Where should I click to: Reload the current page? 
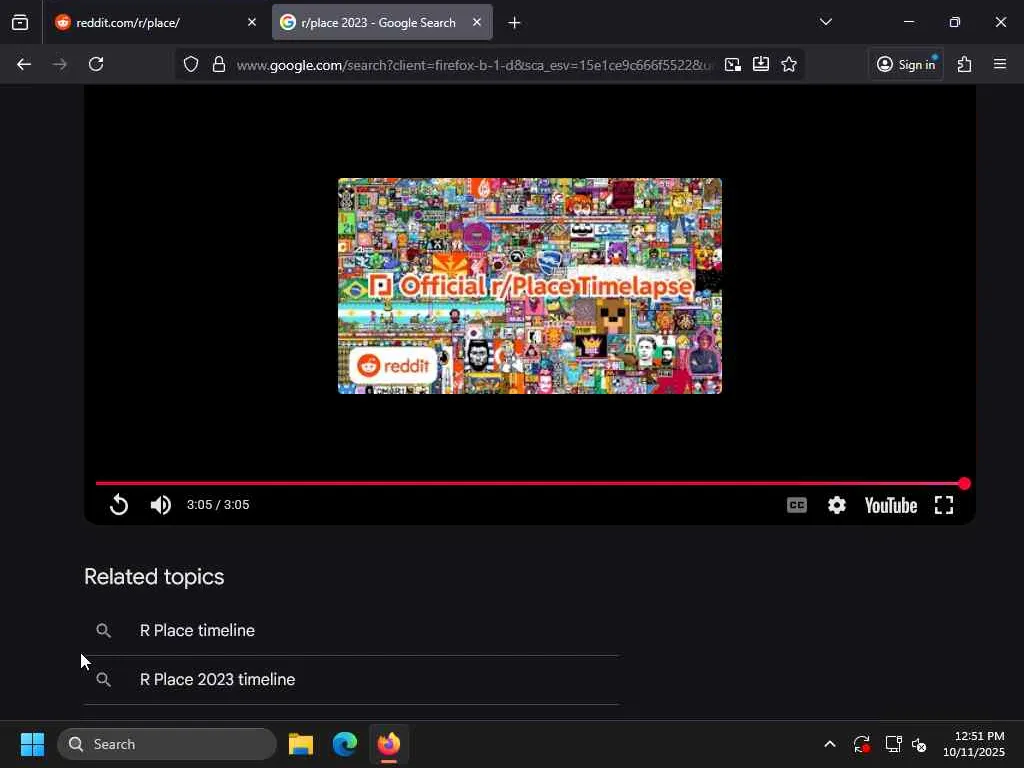click(96, 64)
